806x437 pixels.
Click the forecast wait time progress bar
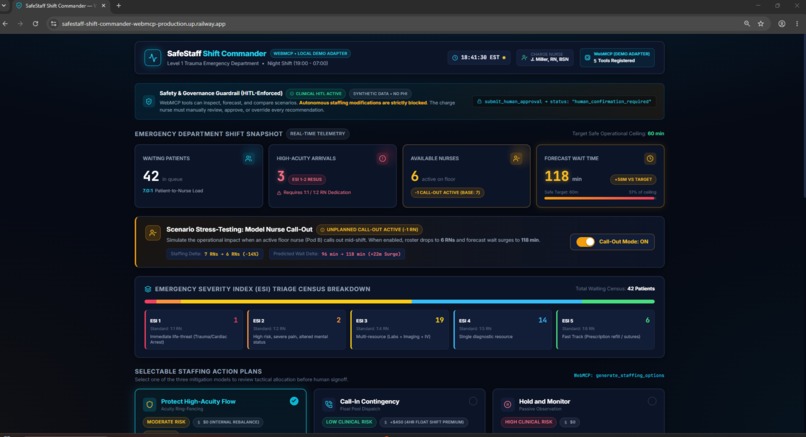click(x=599, y=198)
